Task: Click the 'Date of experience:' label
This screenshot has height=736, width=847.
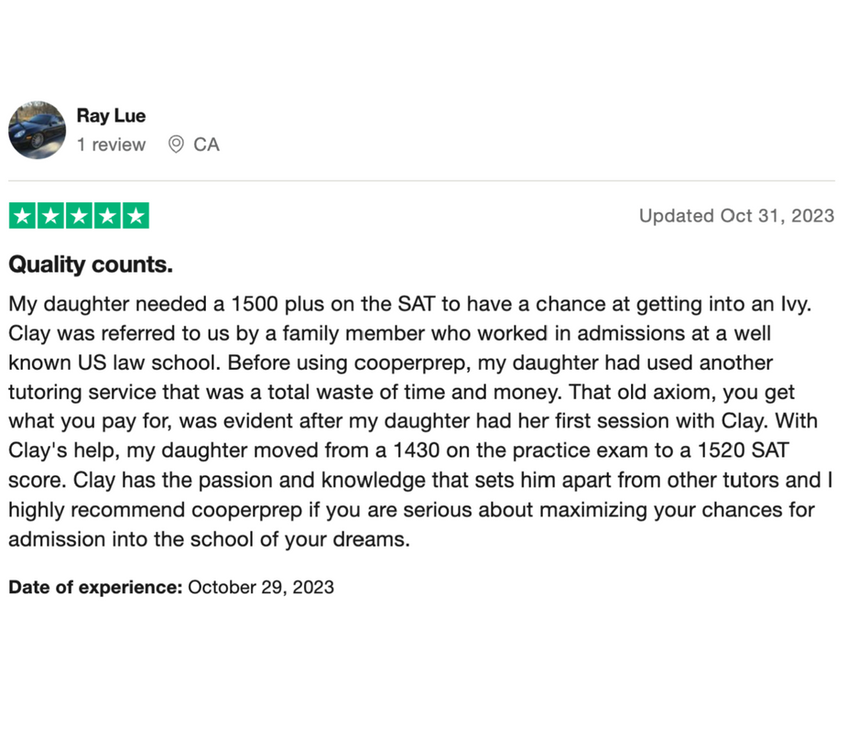Action: 96,587
